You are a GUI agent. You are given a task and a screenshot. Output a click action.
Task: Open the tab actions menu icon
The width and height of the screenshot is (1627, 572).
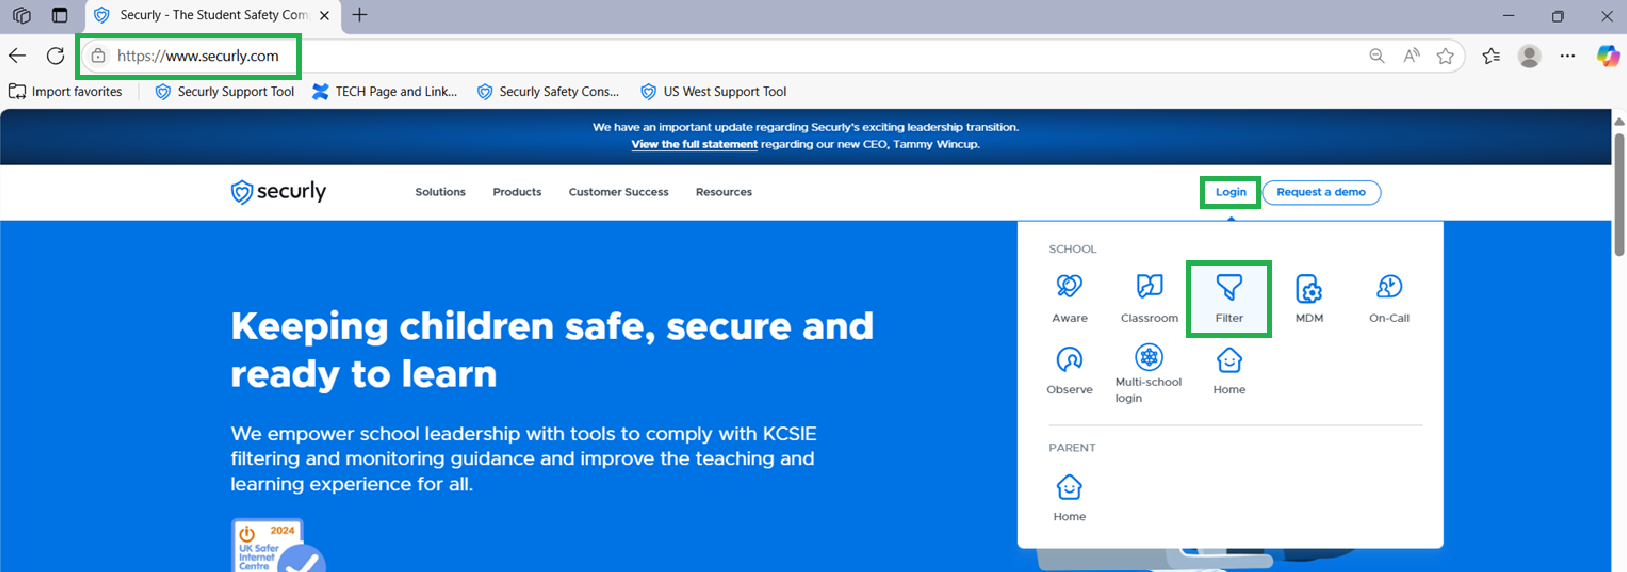tap(59, 15)
